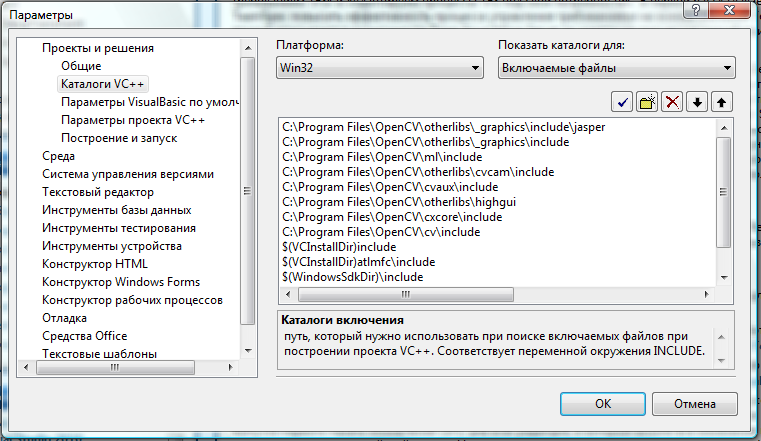Open Конструктор Windows Forms category
The width and height of the screenshot is (761, 441).
(x=121, y=282)
